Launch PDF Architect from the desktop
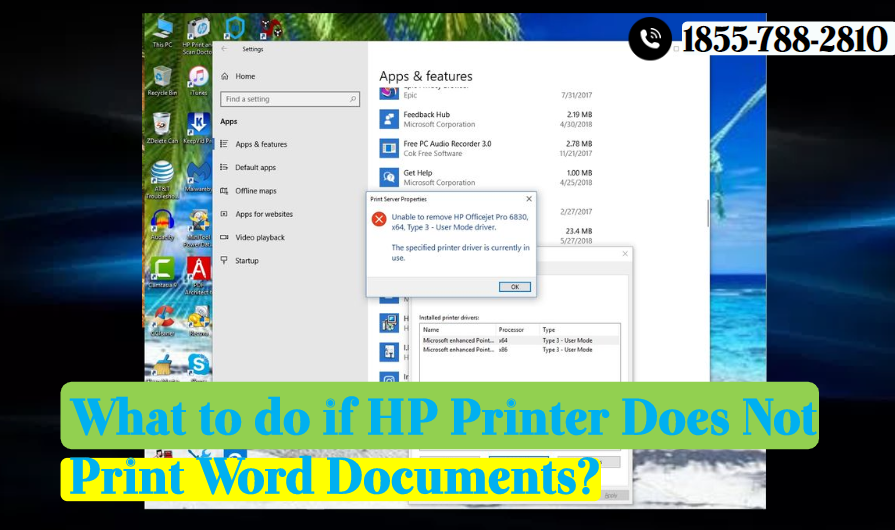Image resolution: width=895 pixels, height=530 pixels. click(198, 276)
